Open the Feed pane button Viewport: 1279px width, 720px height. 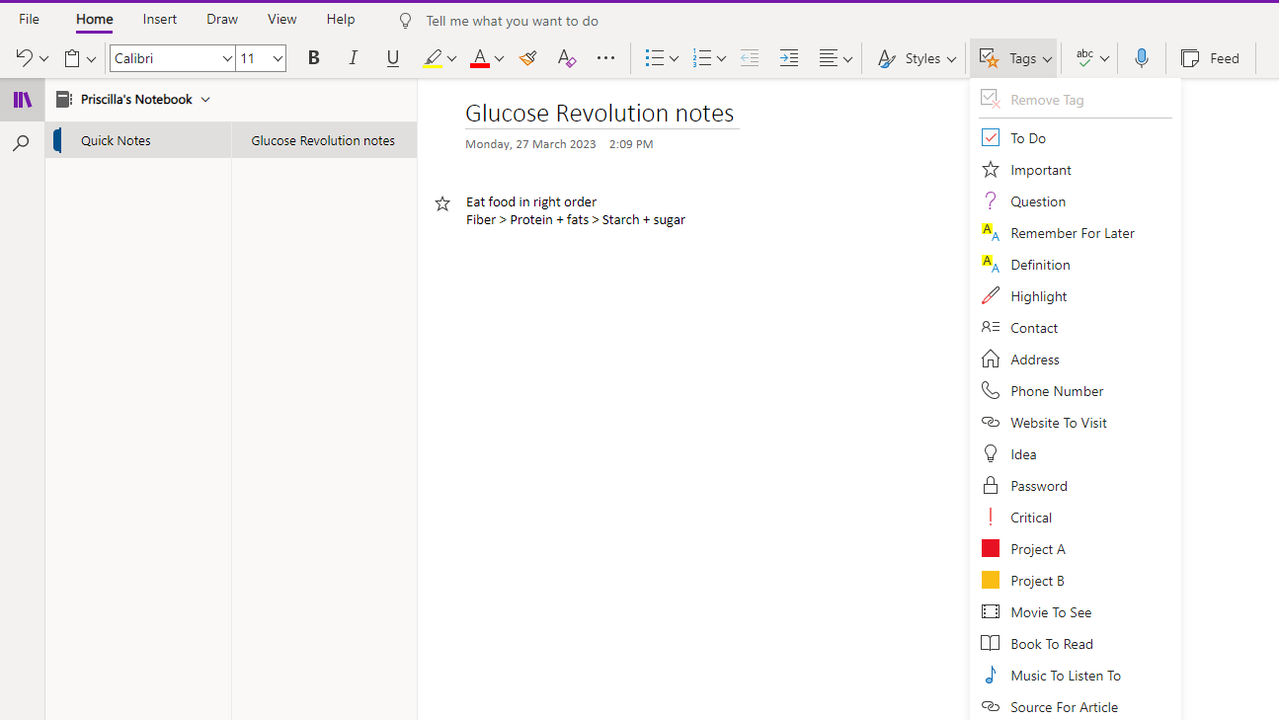(x=1211, y=59)
